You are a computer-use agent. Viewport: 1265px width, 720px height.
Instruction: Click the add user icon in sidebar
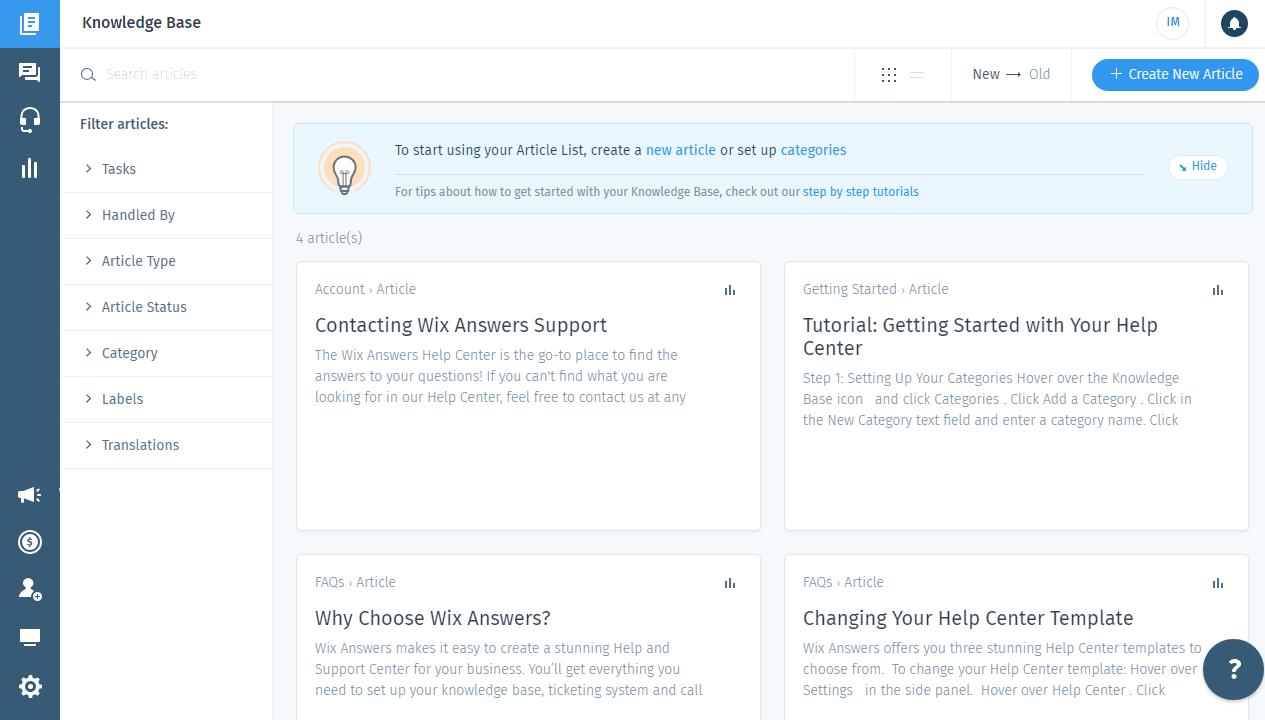pyautogui.click(x=29, y=589)
